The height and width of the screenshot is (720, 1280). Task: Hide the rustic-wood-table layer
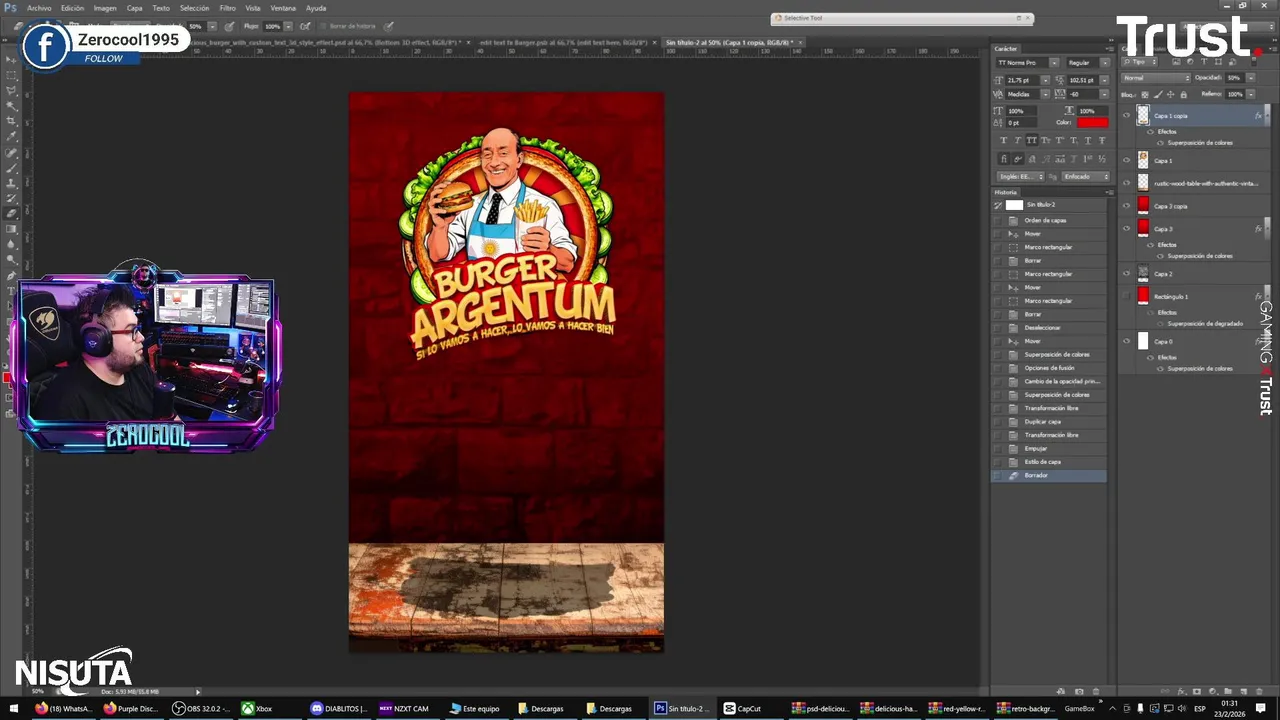[x=1126, y=183]
